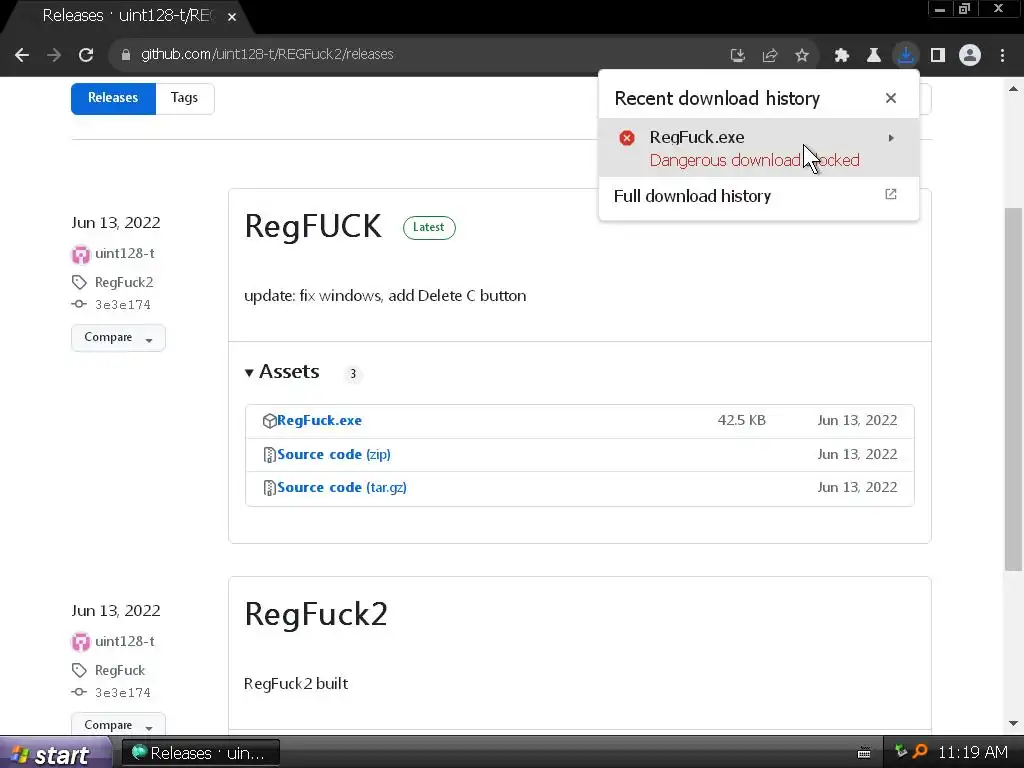Go back with the browser back arrow
Screen dimensions: 1024x768
(22, 55)
